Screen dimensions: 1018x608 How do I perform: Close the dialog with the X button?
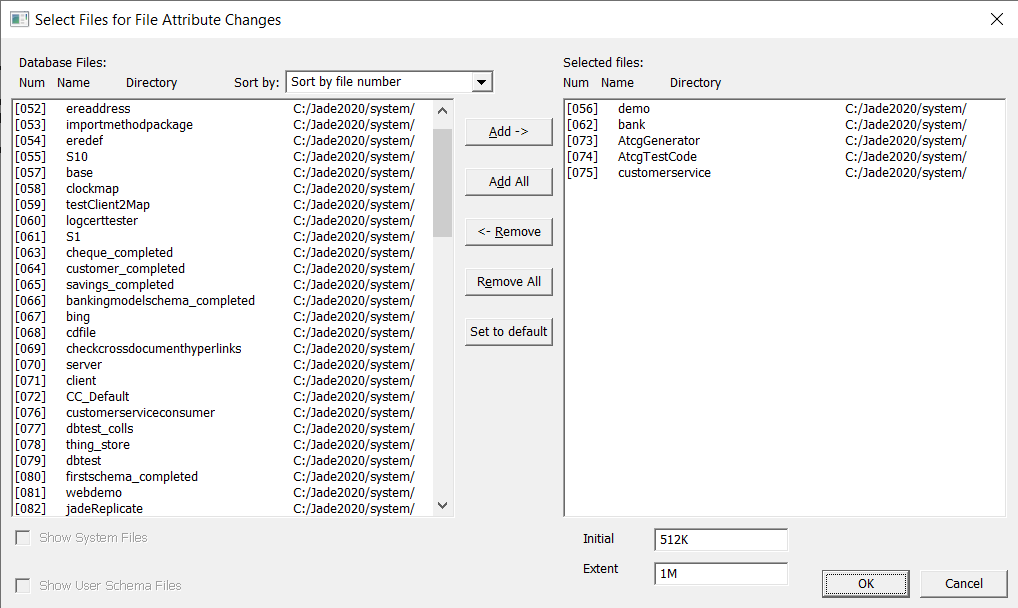pos(996,19)
